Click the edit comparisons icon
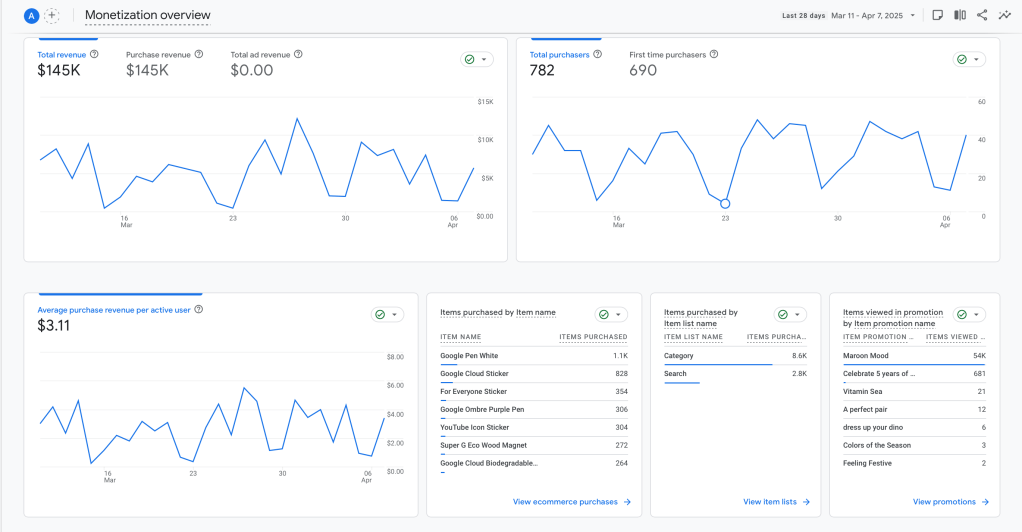This screenshot has width=1022, height=532. tap(960, 15)
